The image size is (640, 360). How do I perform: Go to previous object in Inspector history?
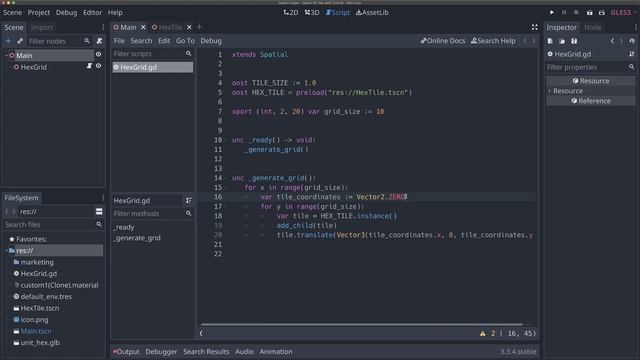pos(612,41)
